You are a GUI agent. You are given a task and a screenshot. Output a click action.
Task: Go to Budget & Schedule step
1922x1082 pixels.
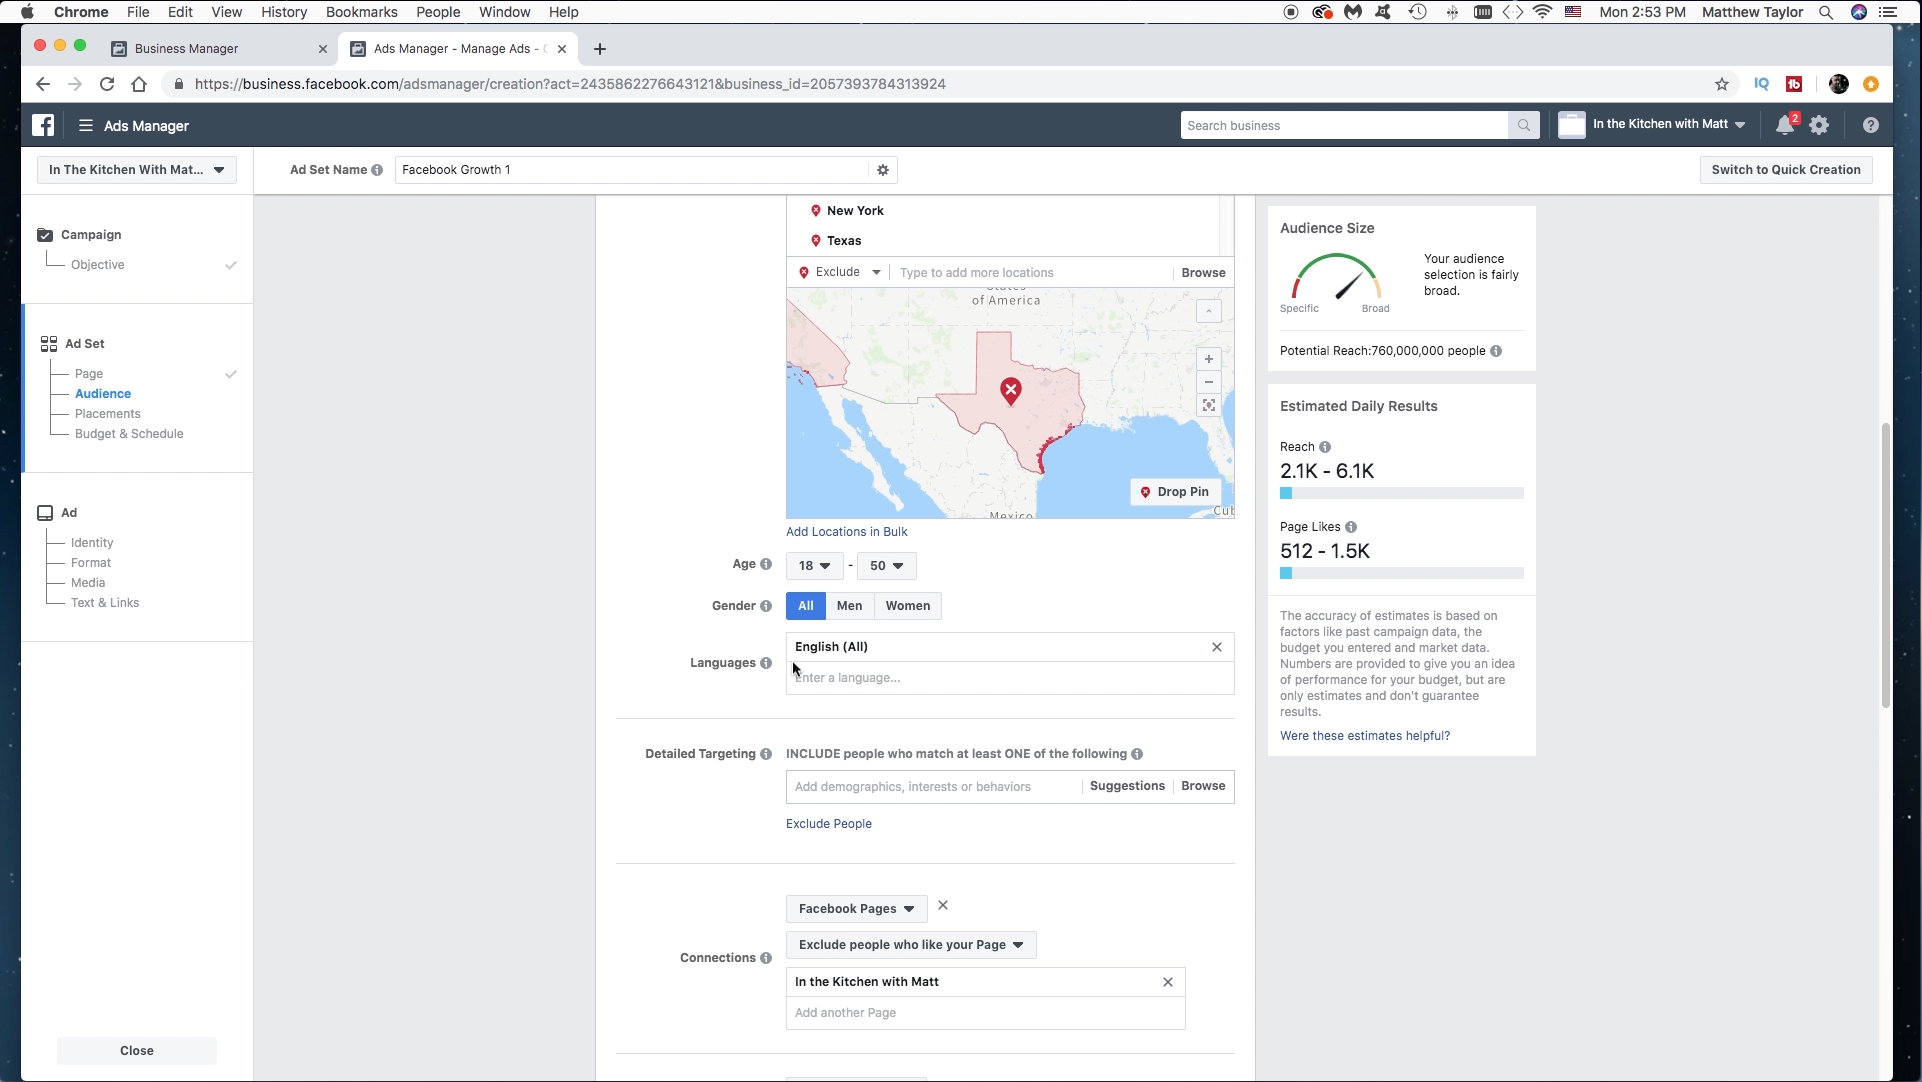[x=129, y=434]
